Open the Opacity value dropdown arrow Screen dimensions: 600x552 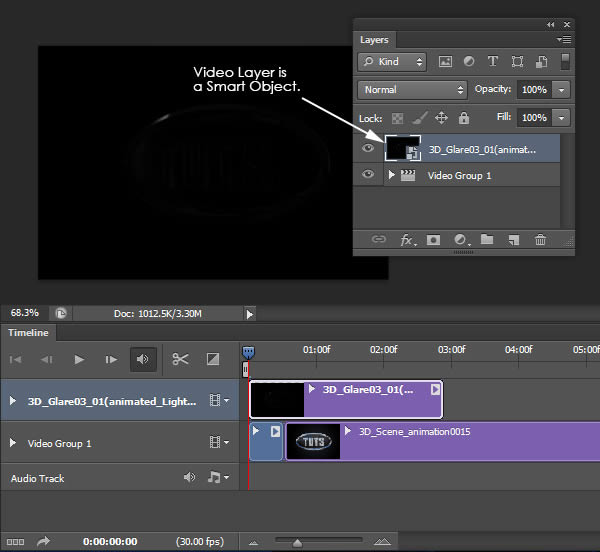(x=561, y=90)
